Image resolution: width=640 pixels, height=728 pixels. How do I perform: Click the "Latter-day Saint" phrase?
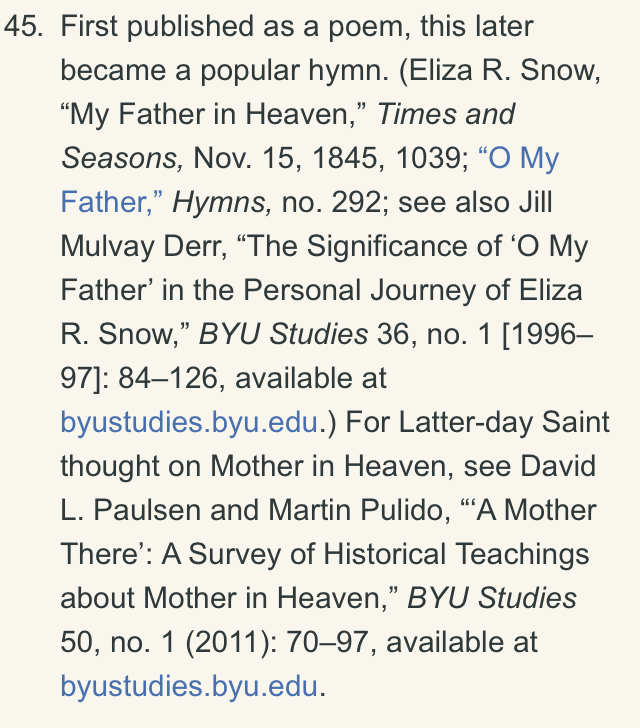pyautogui.click(x=504, y=422)
